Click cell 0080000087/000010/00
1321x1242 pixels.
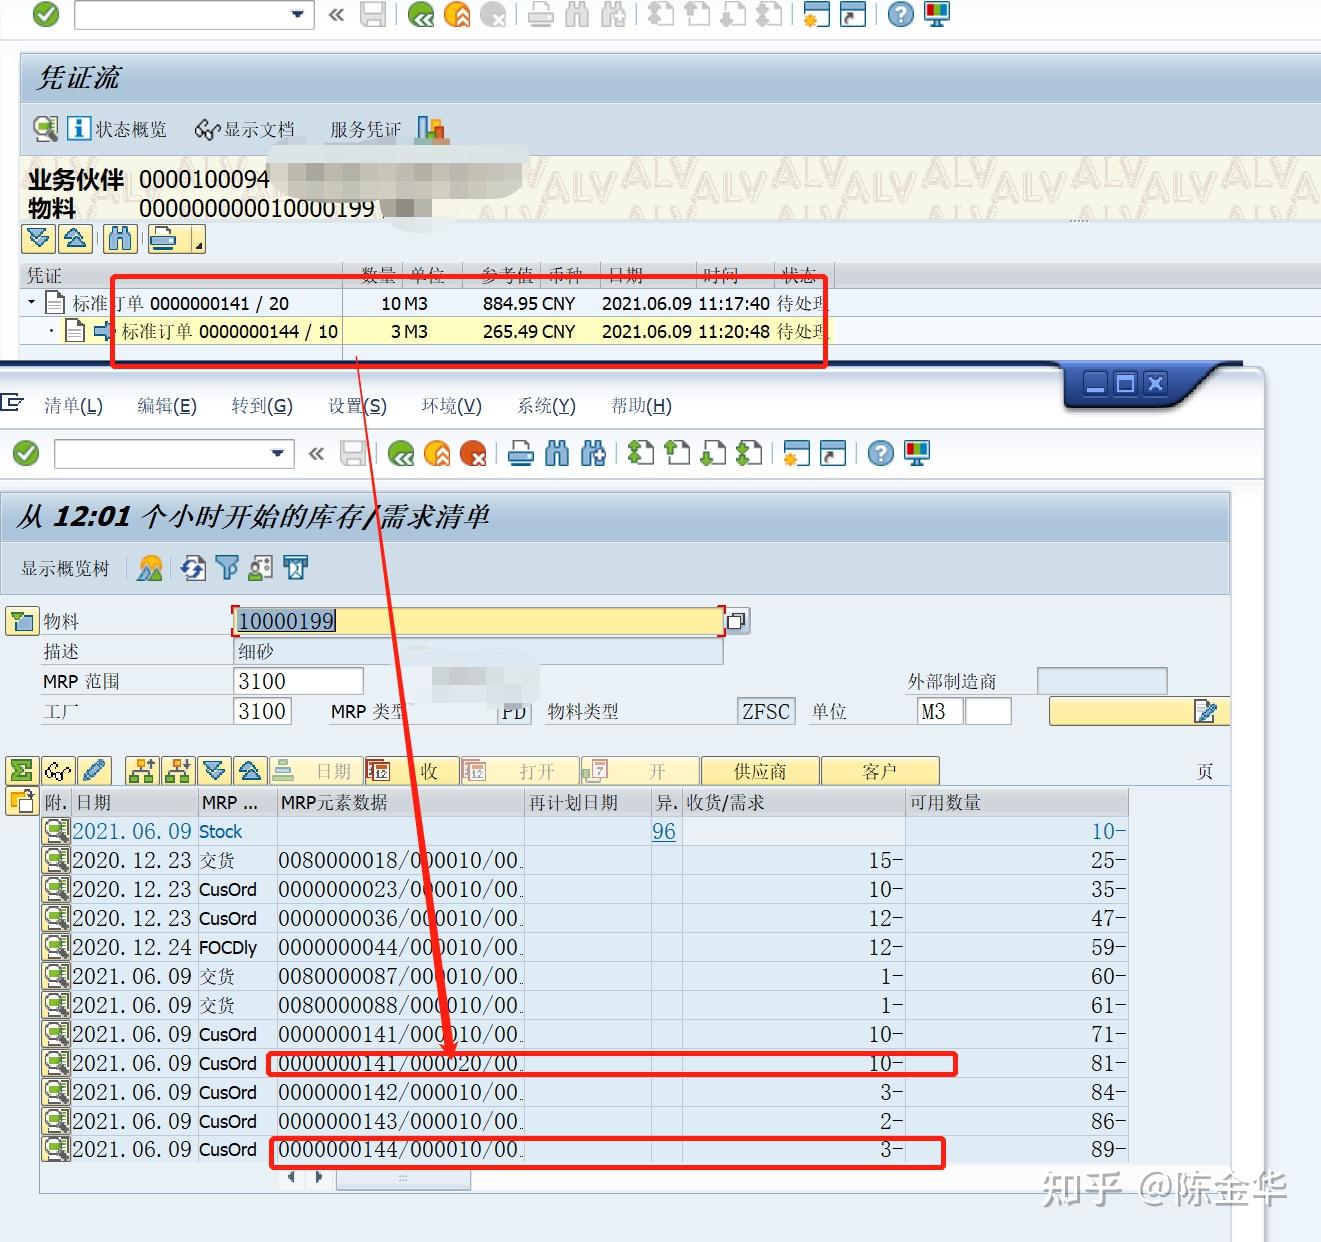pyautogui.click(x=400, y=976)
